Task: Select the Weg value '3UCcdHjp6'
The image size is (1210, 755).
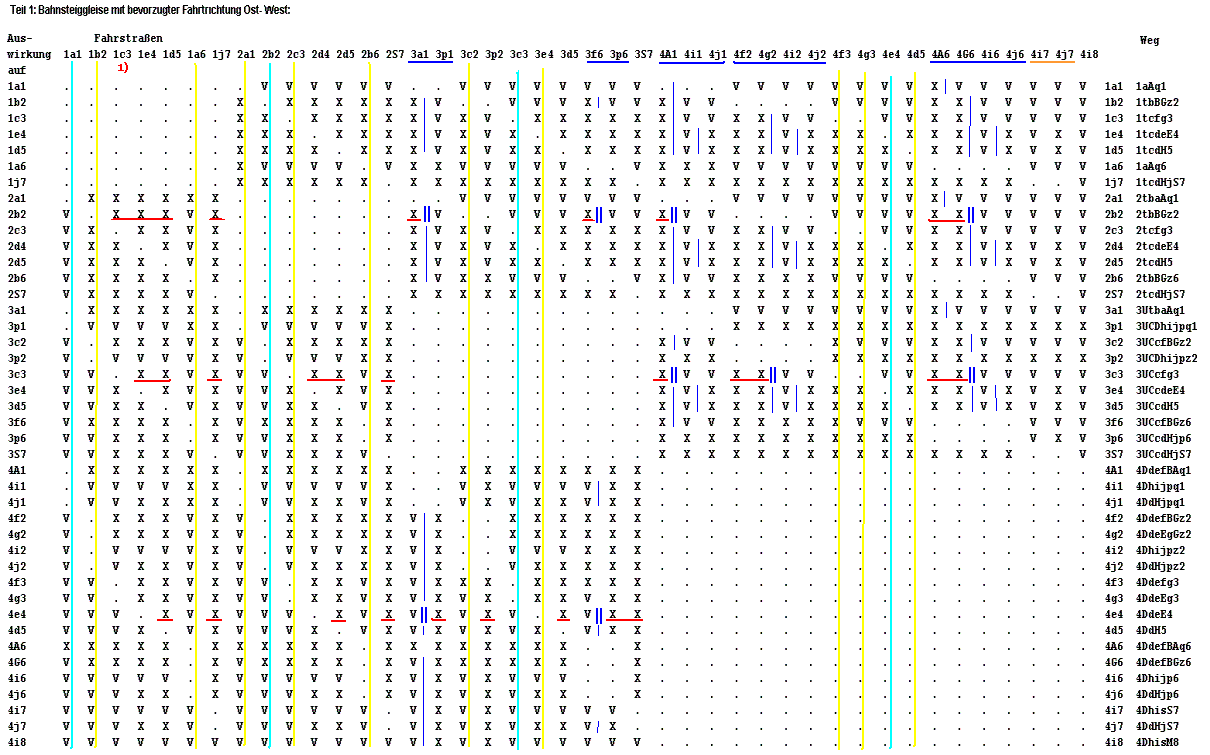Action: click(x=1163, y=439)
